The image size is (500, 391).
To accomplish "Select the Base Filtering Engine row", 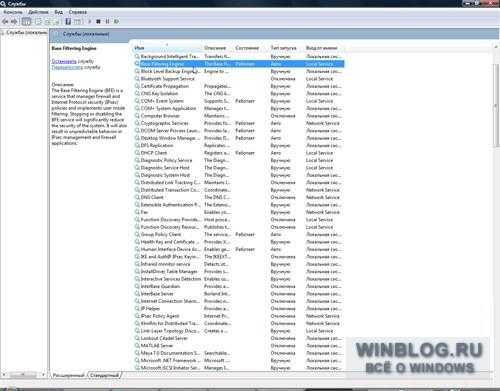I will [239, 64].
